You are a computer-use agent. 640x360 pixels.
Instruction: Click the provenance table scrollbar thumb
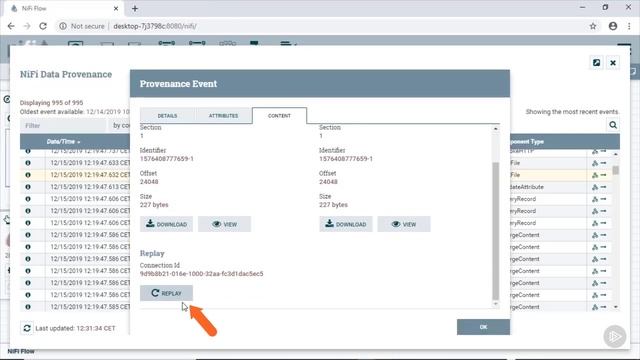[x=616, y=170]
